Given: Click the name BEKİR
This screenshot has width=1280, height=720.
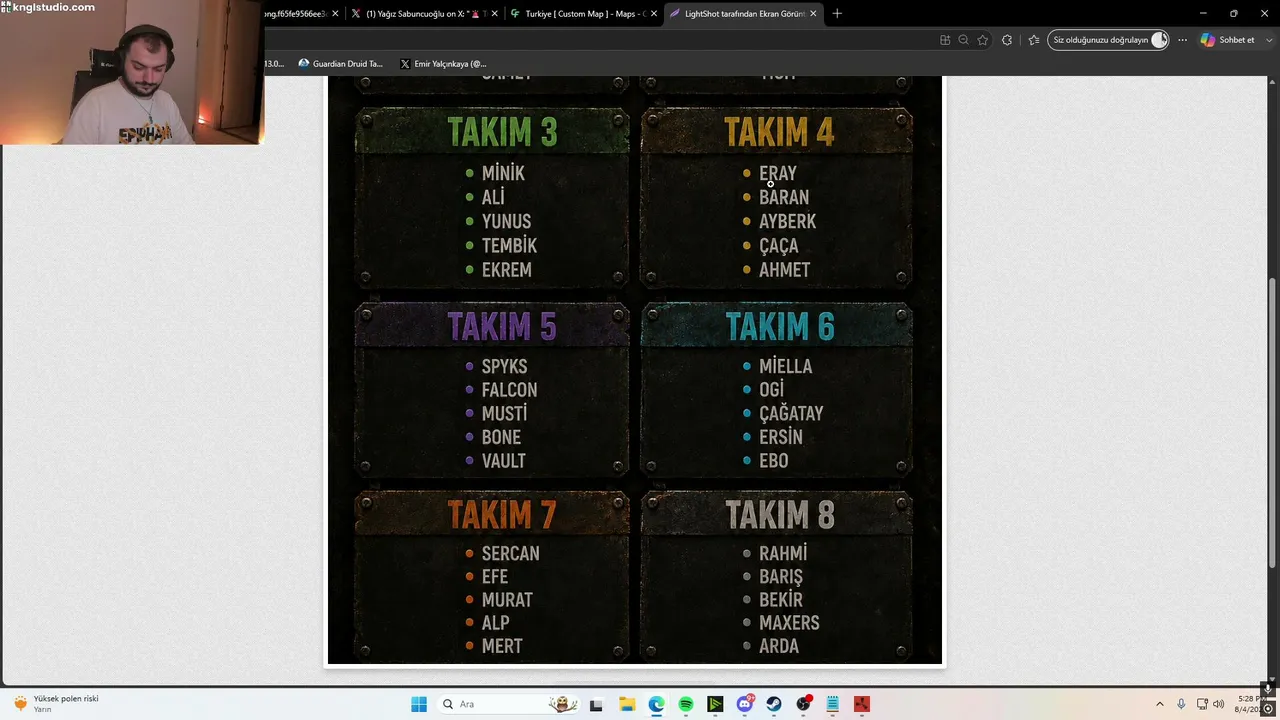Looking at the screenshot, I should coord(780,600).
